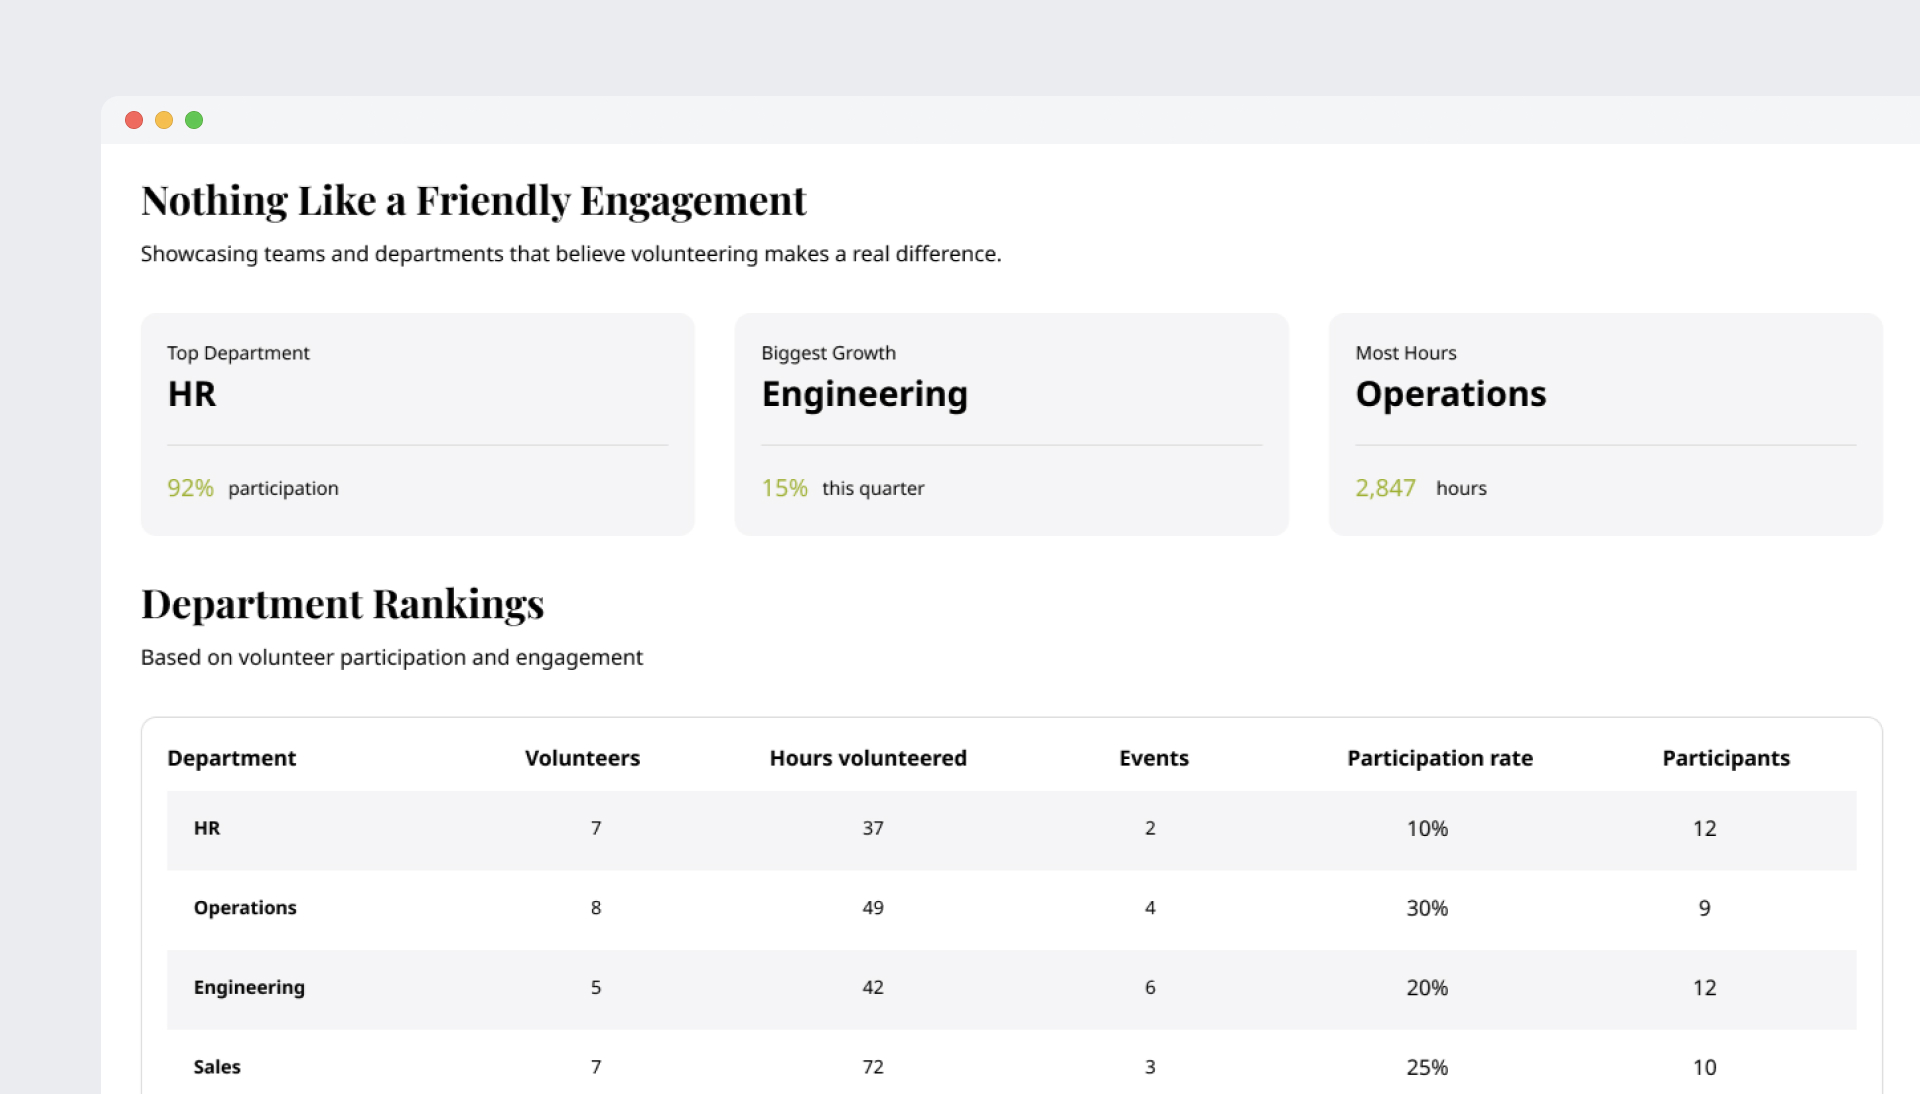
Task: Sort by Volunteers column header
Action: point(582,758)
